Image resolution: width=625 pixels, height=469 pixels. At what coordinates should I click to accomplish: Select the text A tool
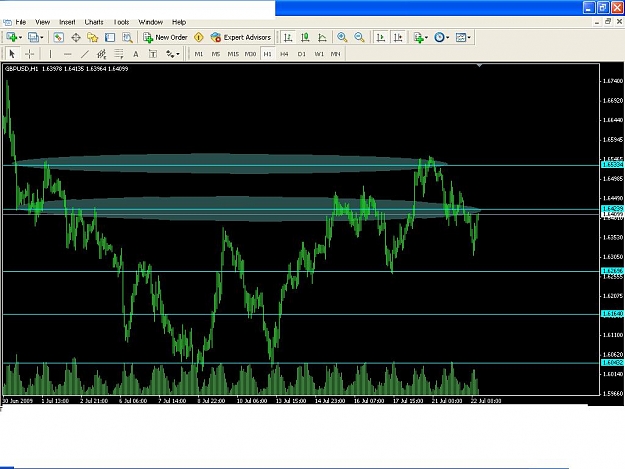point(136,54)
